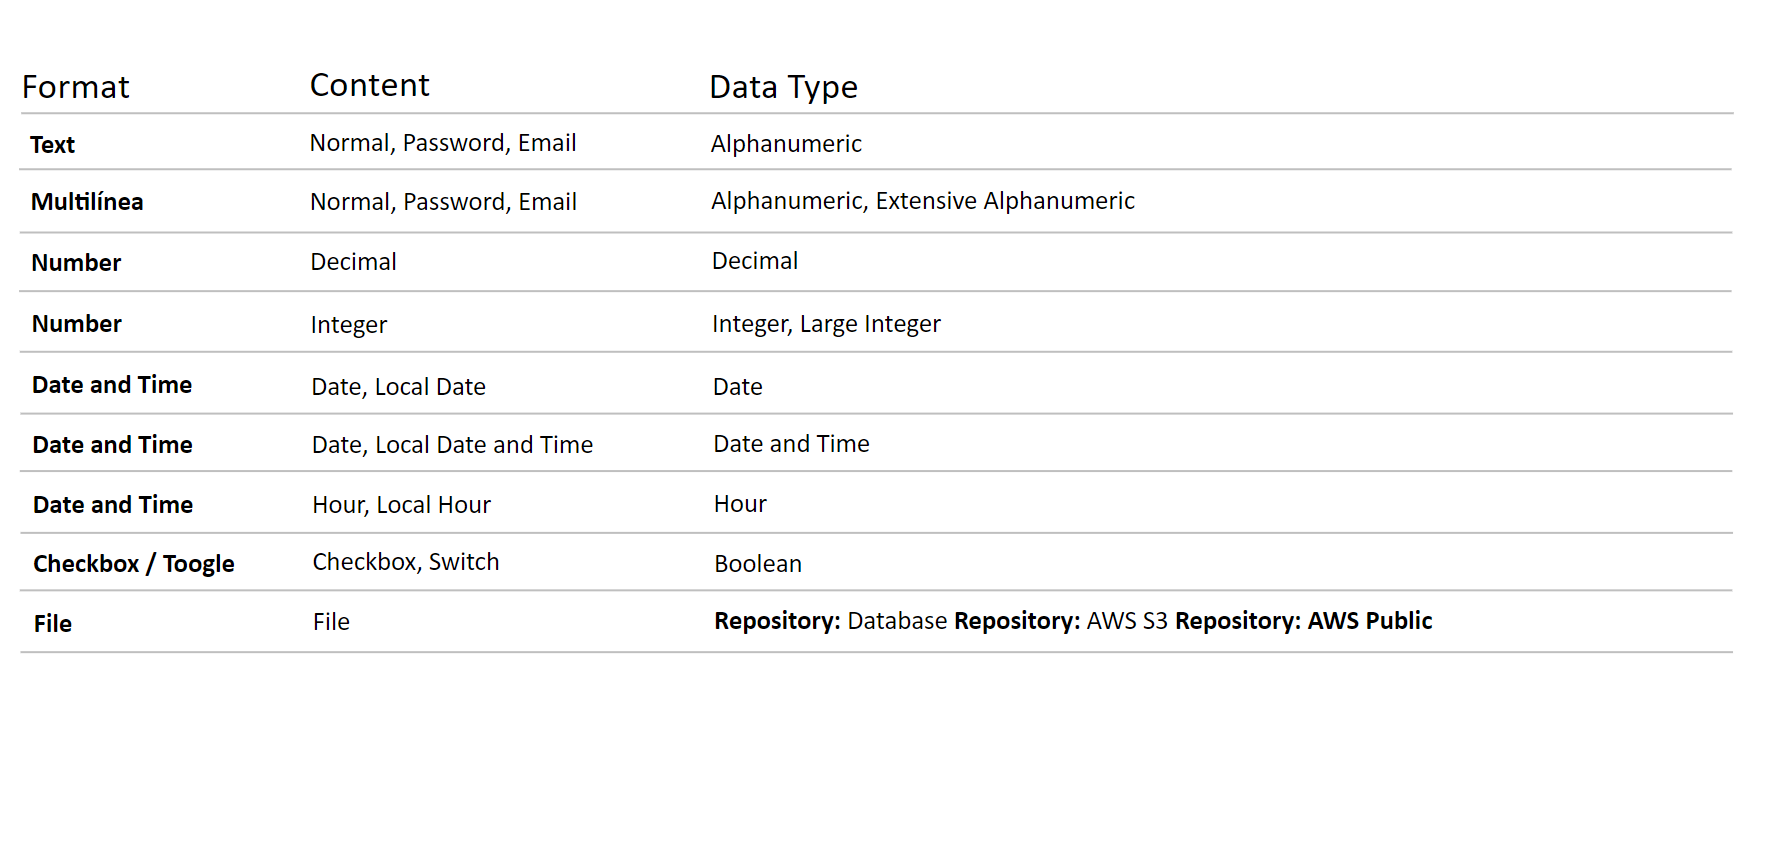This screenshot has width=1766, height=859.
Task: Select the bold Text format cell
Action: (x=53, y=145)
